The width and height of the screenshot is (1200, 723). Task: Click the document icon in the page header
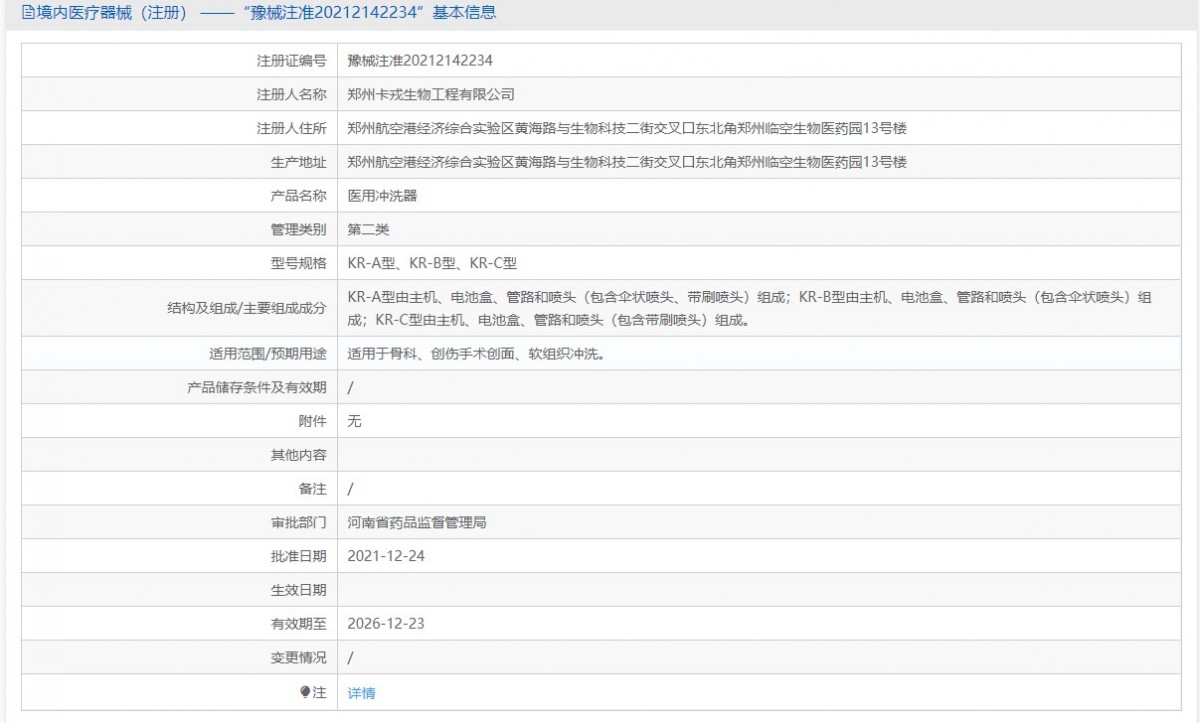pos(14,13)
